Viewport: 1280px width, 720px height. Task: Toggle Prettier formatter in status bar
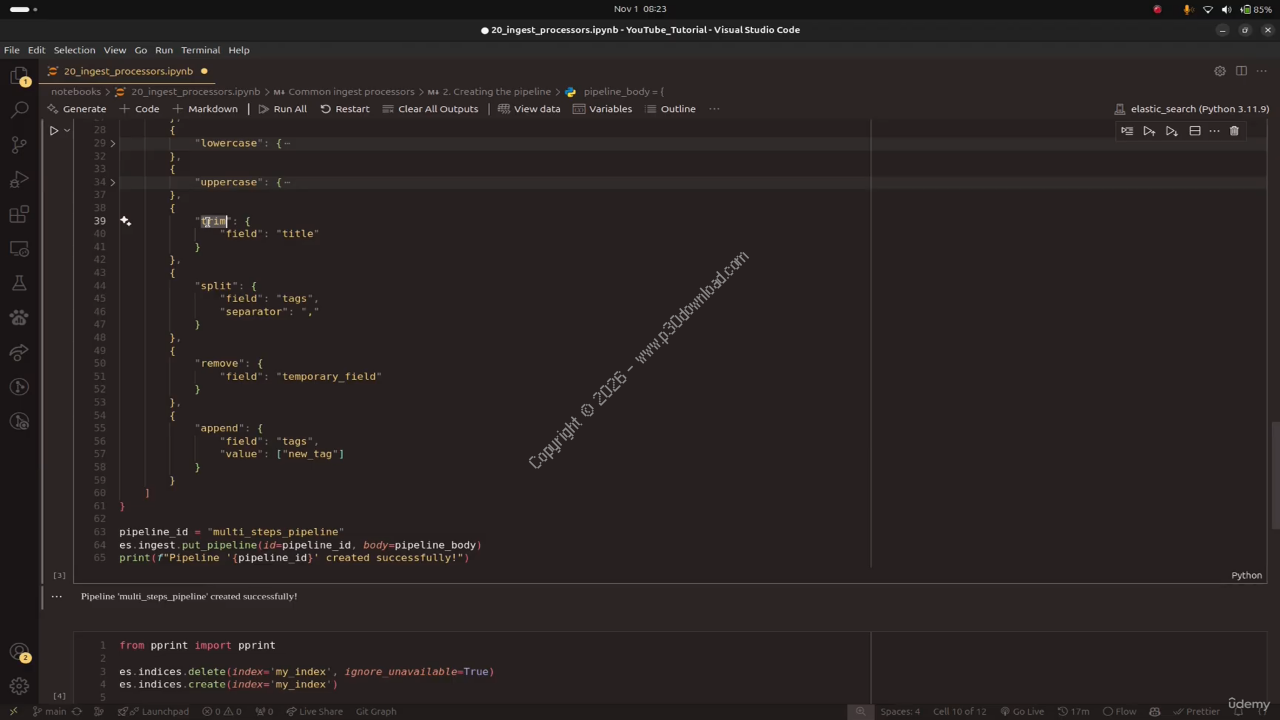click(1196, 711)
